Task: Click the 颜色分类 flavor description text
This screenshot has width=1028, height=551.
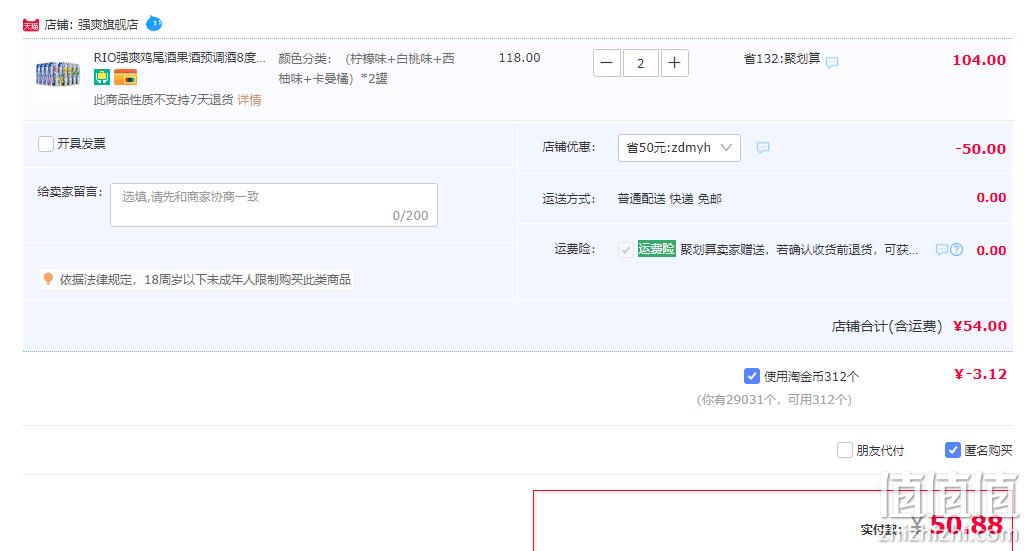Action: (x=366, y=68)
